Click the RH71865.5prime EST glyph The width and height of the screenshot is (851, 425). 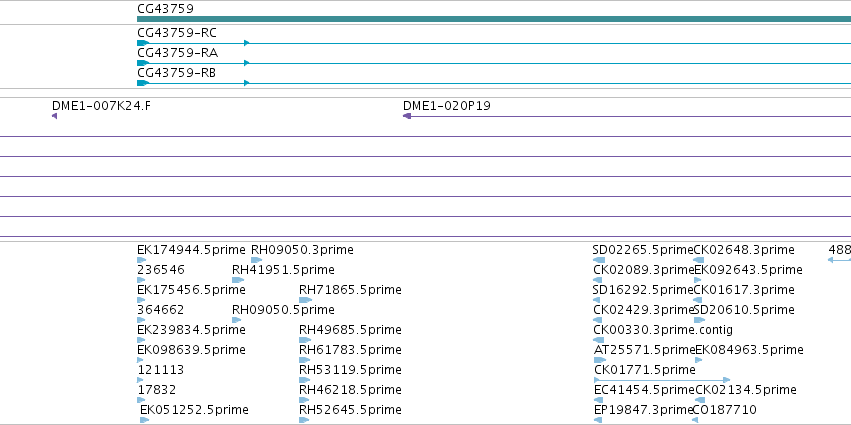306,300
